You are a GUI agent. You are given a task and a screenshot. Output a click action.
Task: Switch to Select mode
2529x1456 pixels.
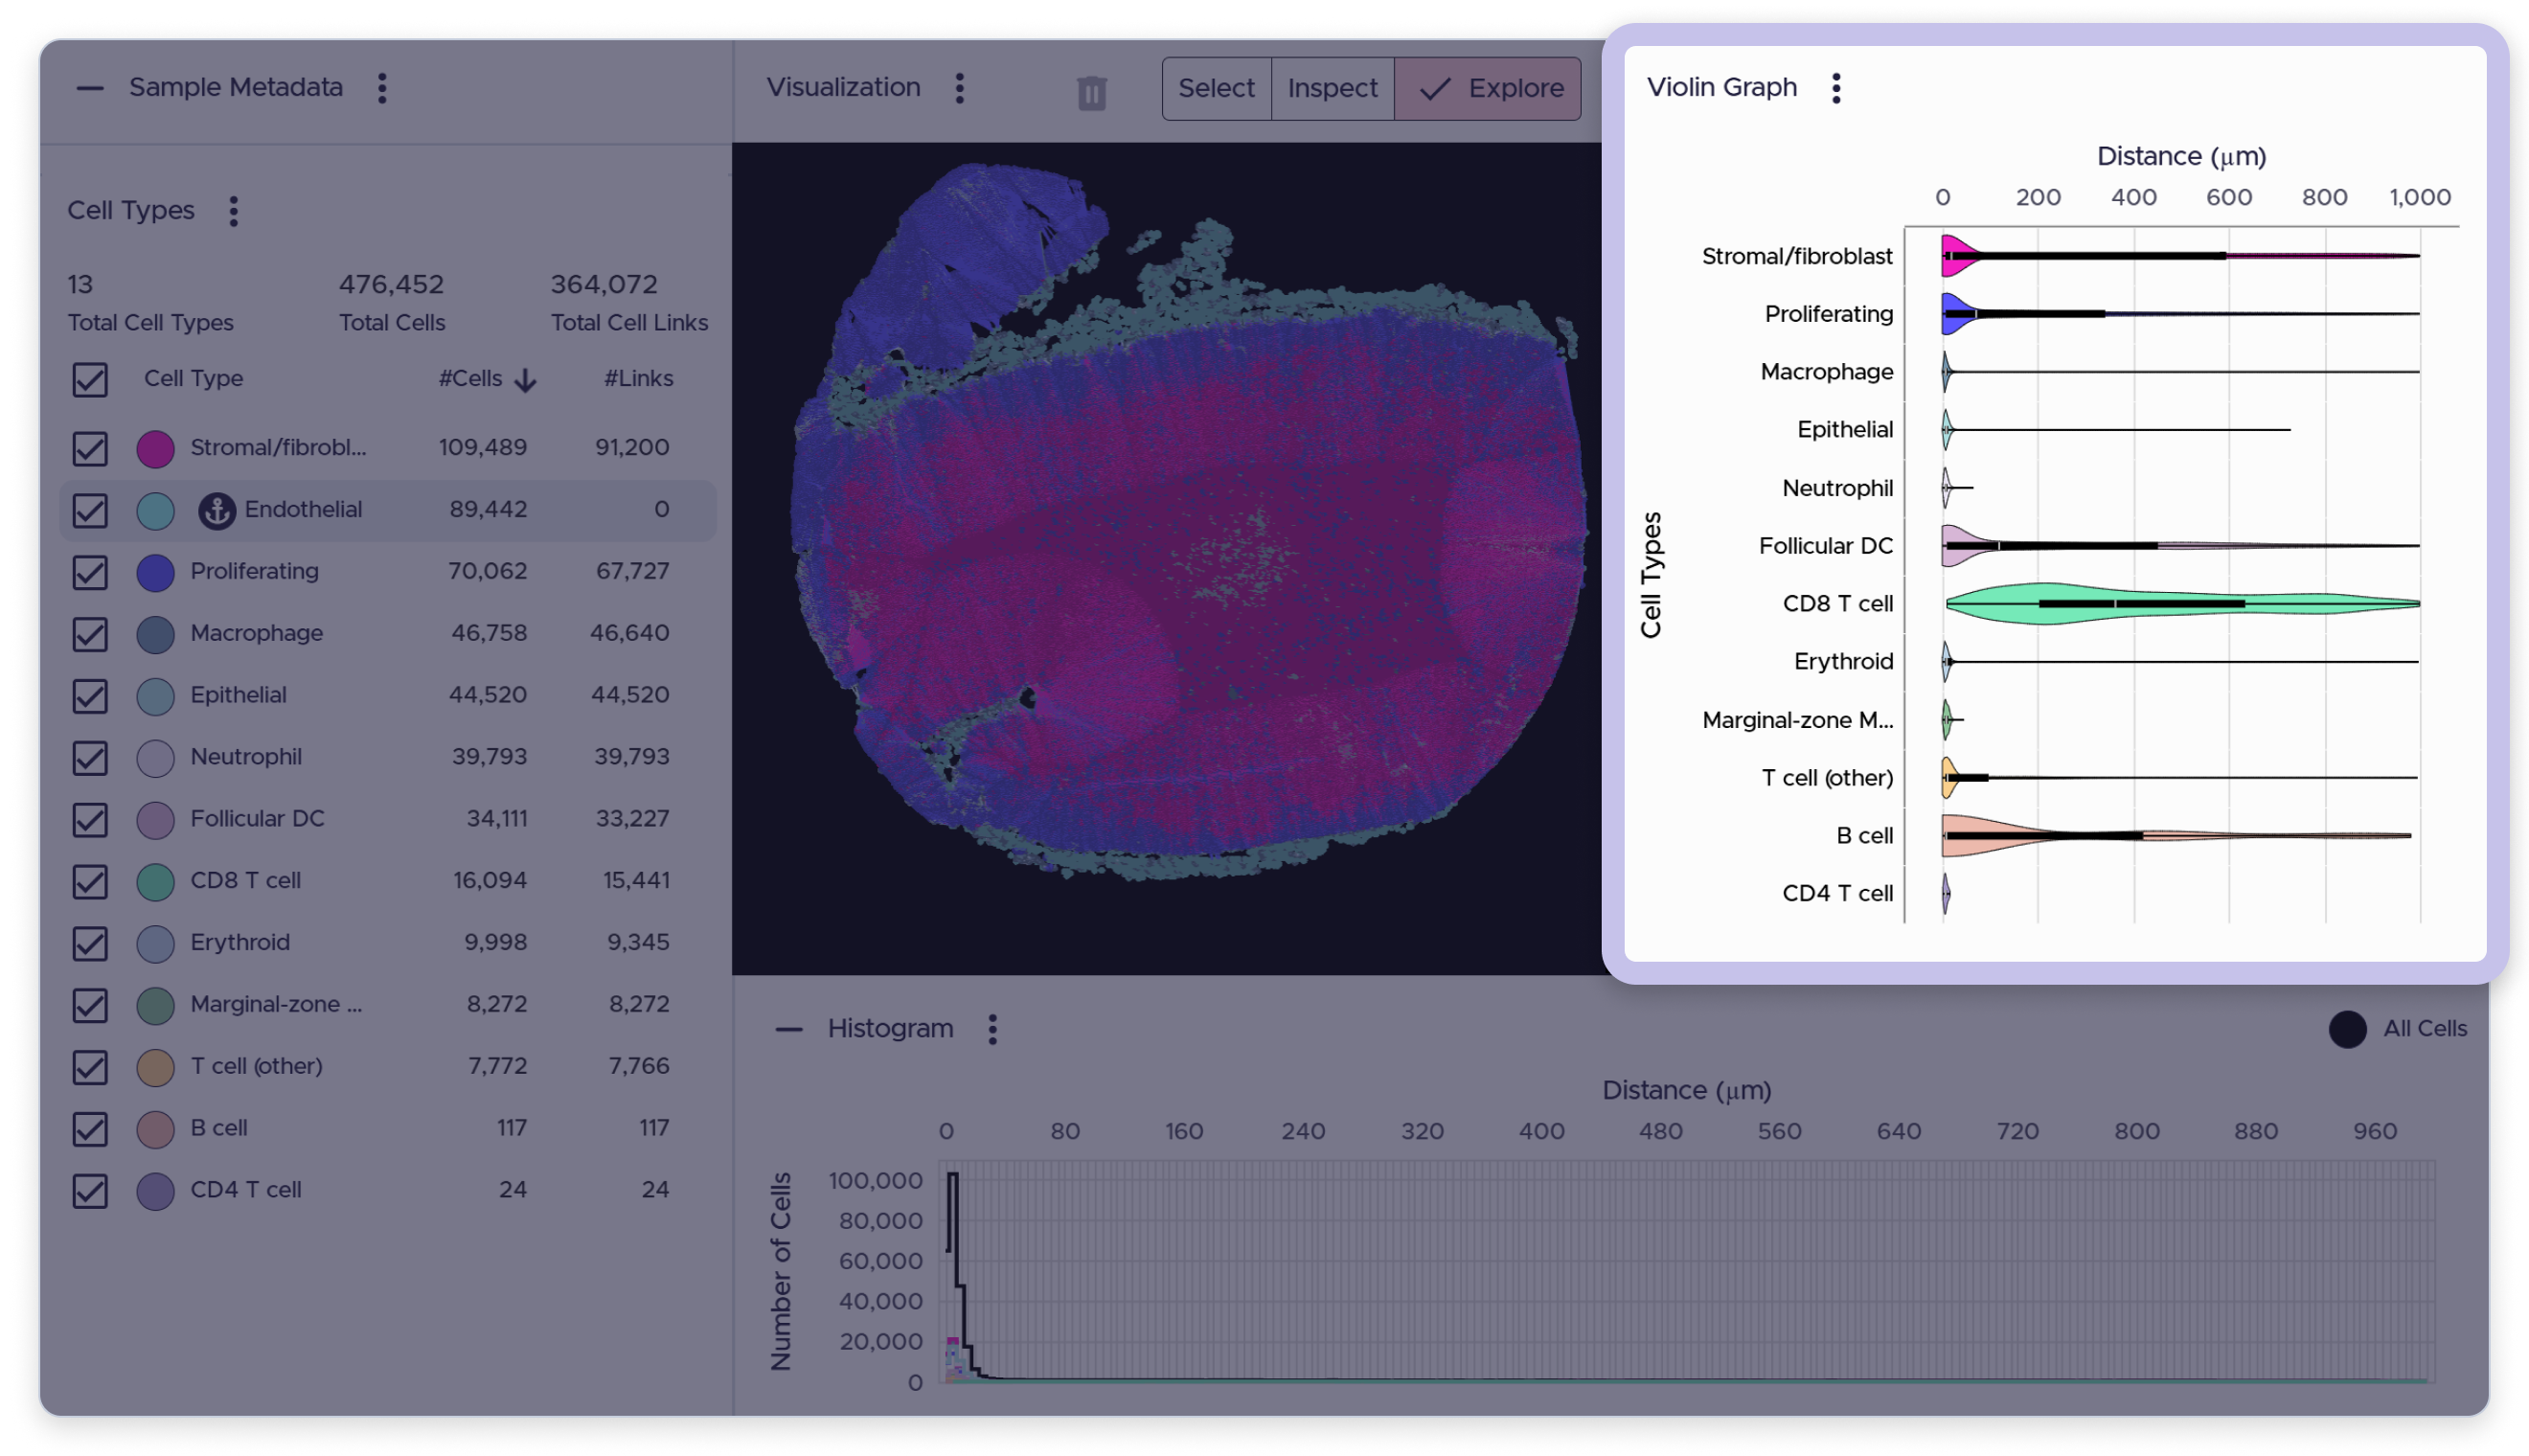(1216, 89)
